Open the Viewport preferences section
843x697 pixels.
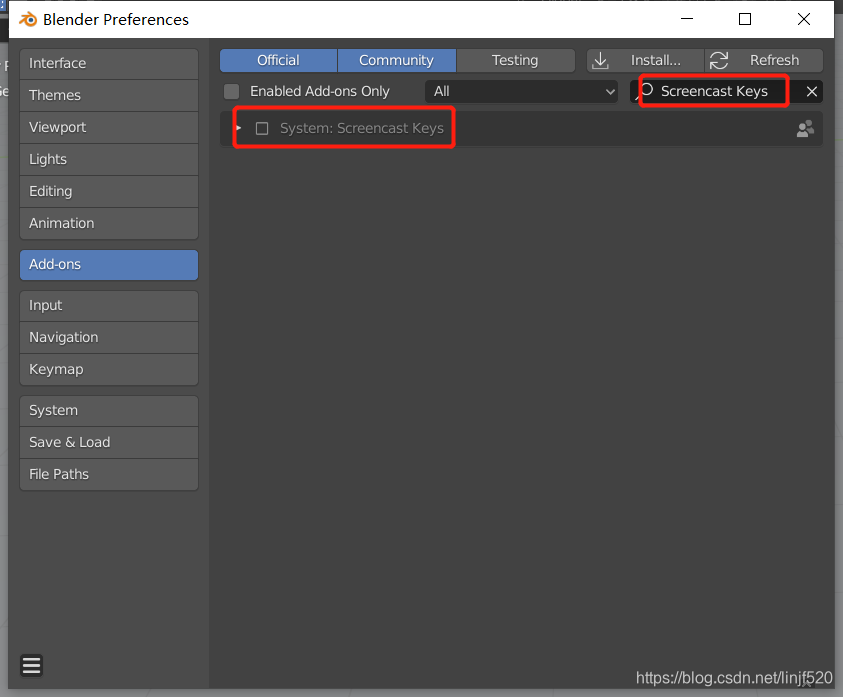pyautogui.click(x=109, y=127)
